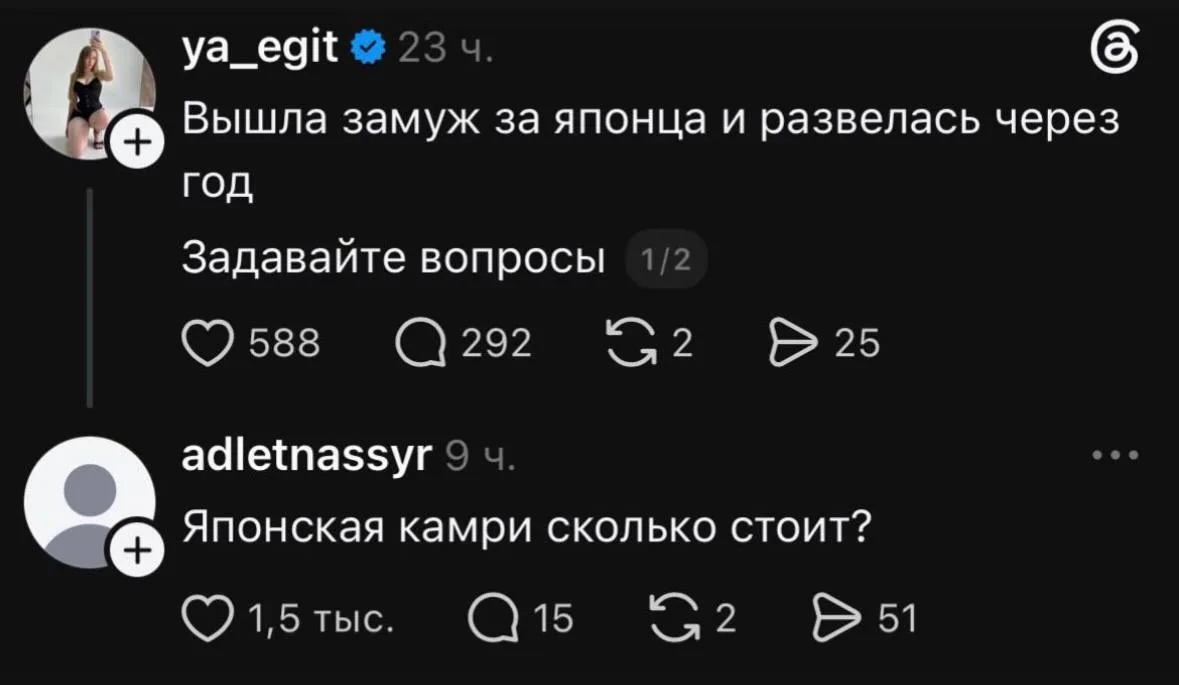
Task: Repost adletnassyr's comment
Action: [x=674, y=619]
